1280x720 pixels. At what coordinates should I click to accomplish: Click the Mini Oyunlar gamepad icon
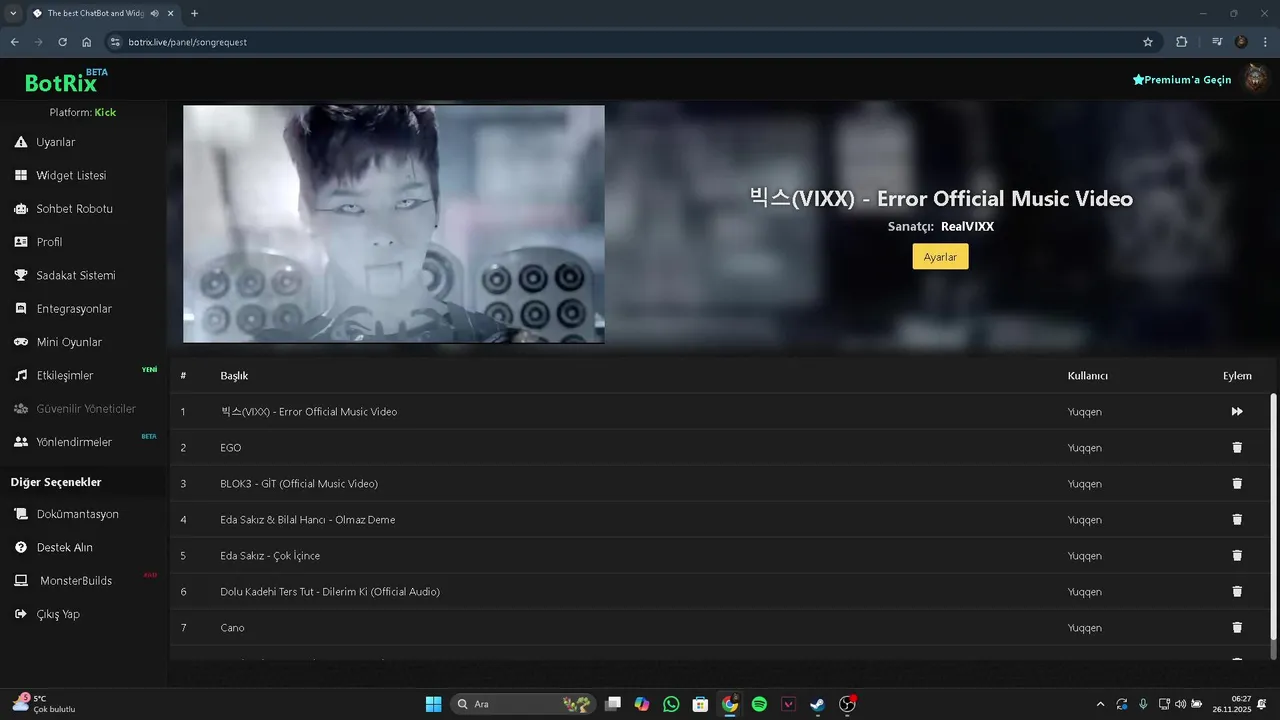pyautogui.click(x=20, y=342)
